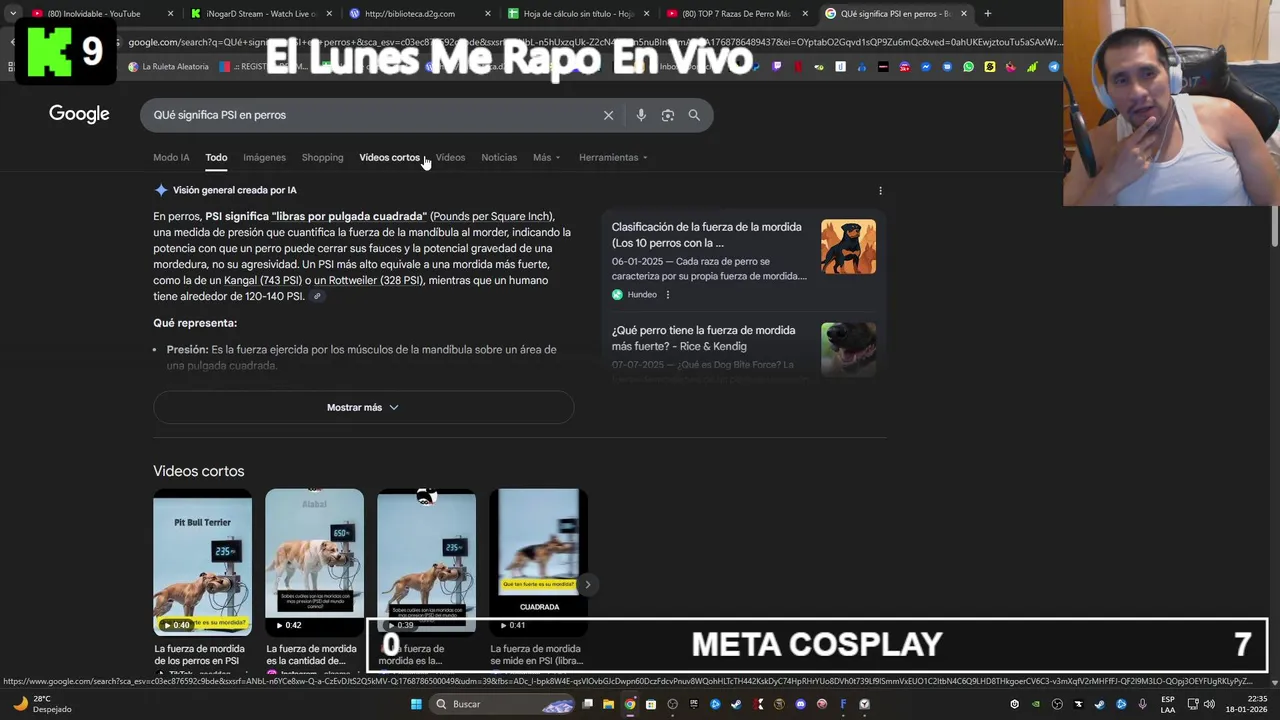Viewport: 1280px width, 720px height.
Task: Close the 'Inolvidable - YouTube' tab
Action: [x=170, y=14]
